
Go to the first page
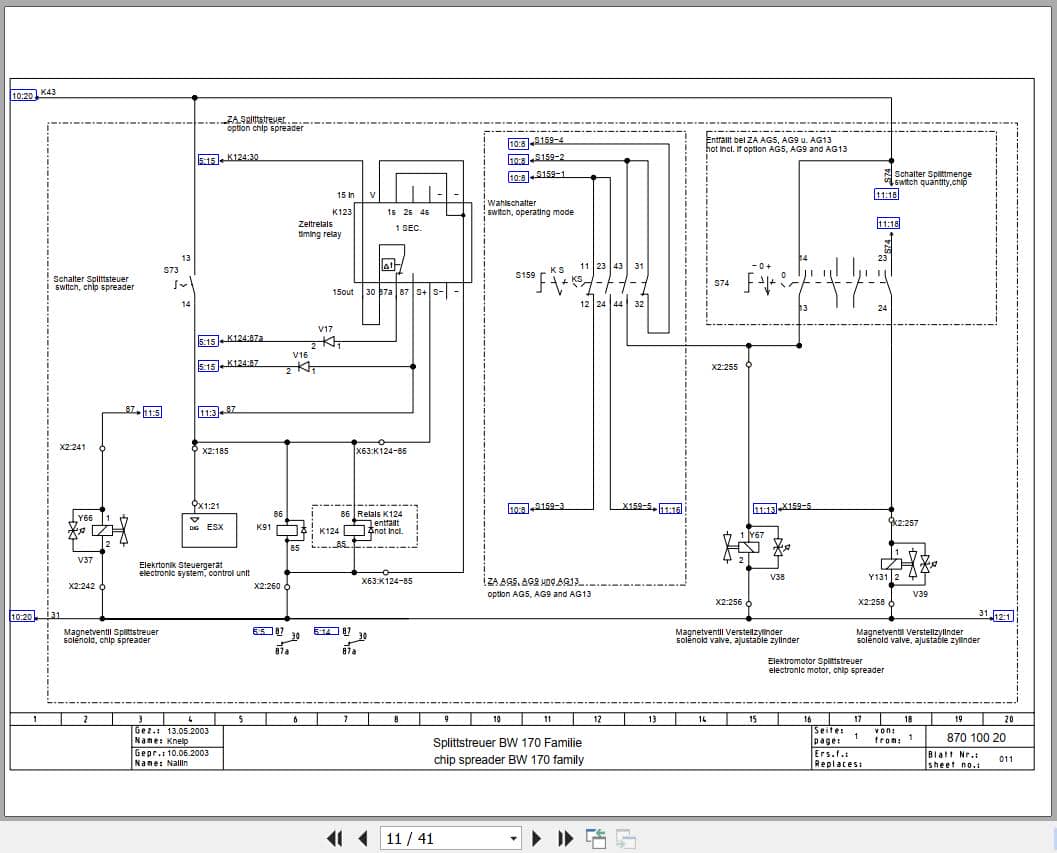pyautogui.click(x=334, y=838)
